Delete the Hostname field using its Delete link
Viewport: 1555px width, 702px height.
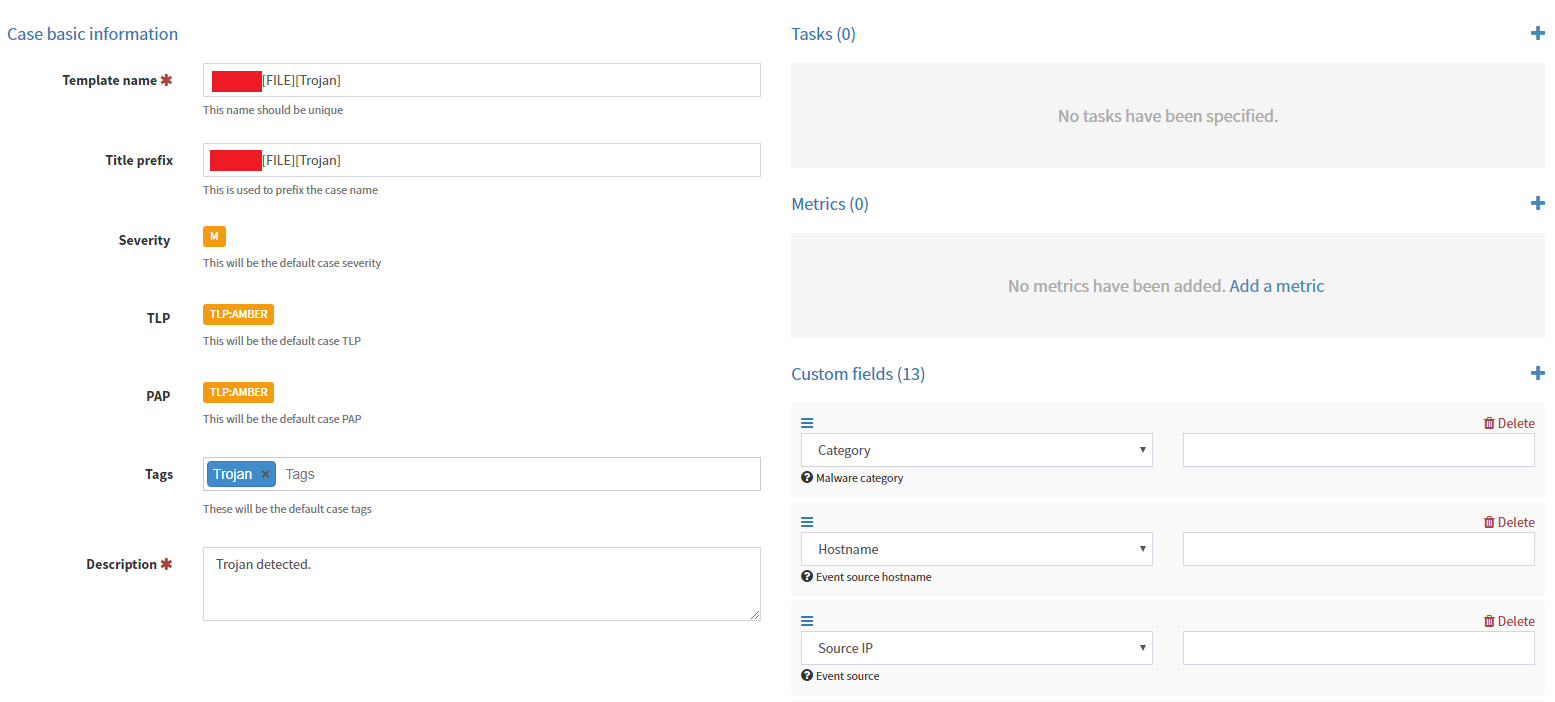pos(1509,521)
